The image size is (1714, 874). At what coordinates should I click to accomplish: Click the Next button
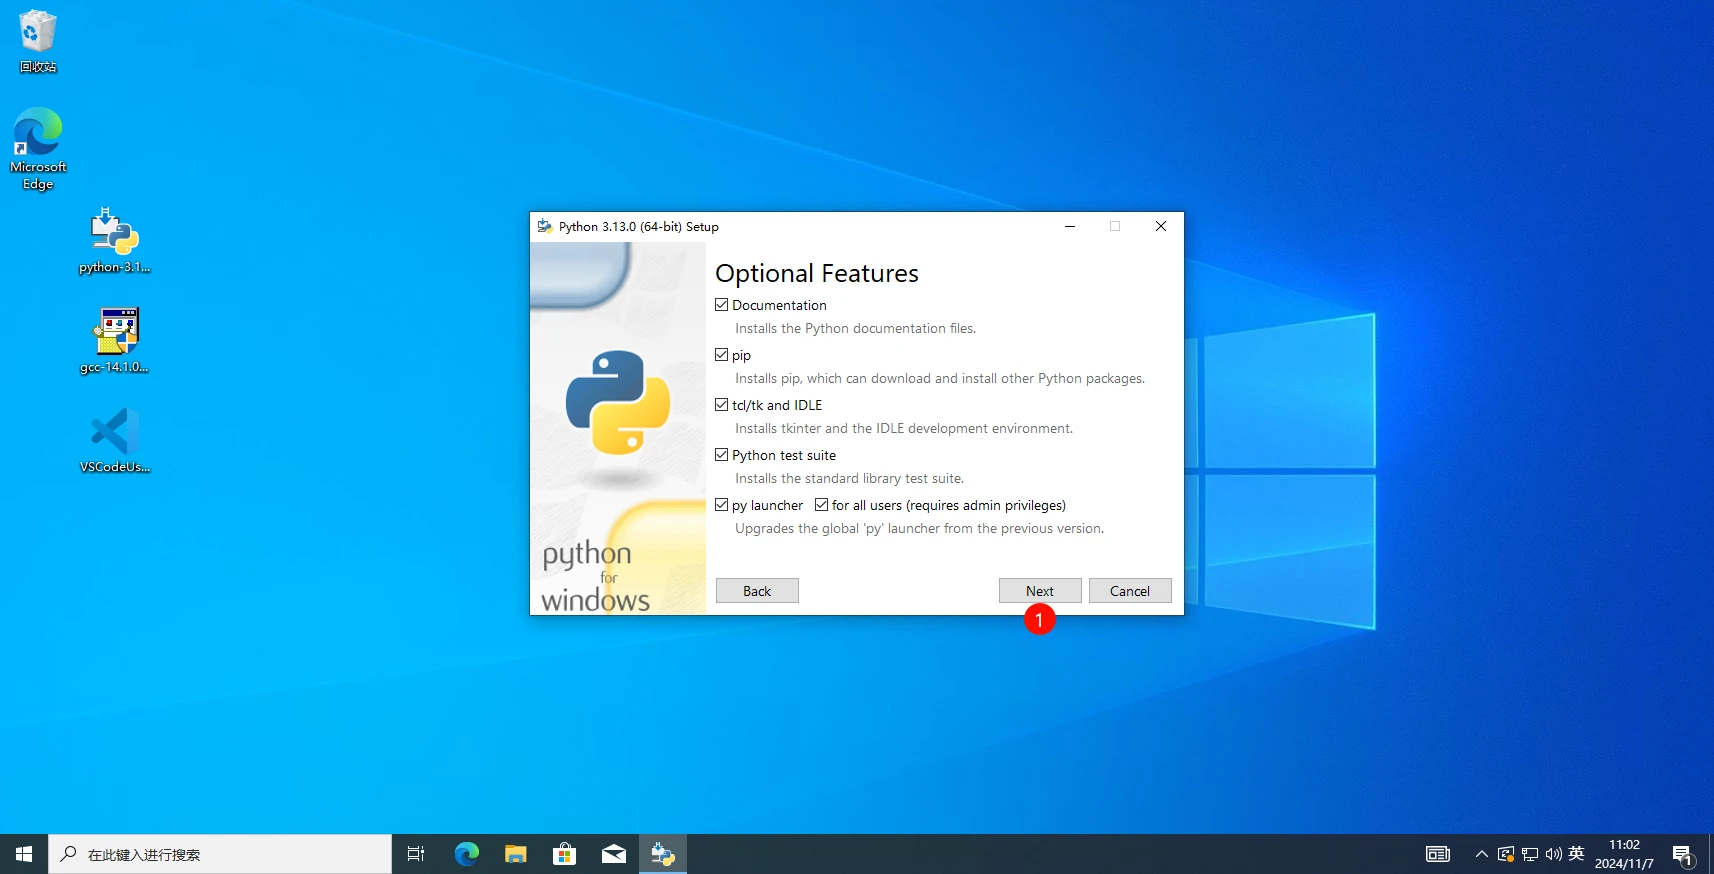(x=1040, y=591)
